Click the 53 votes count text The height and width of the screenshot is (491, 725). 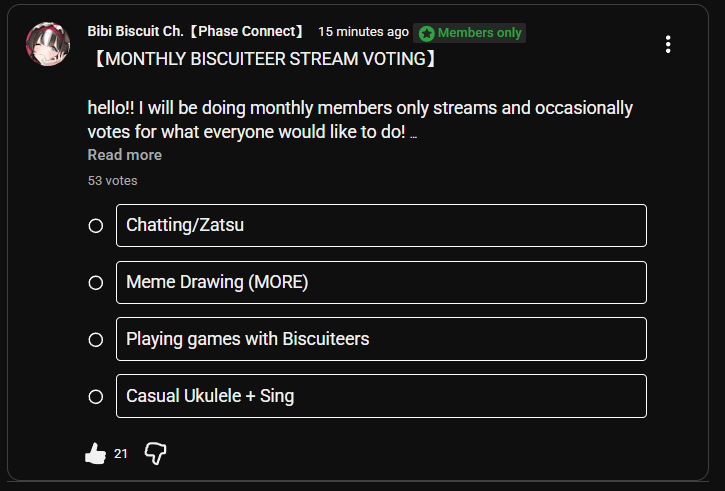click(x=112, y=180)
